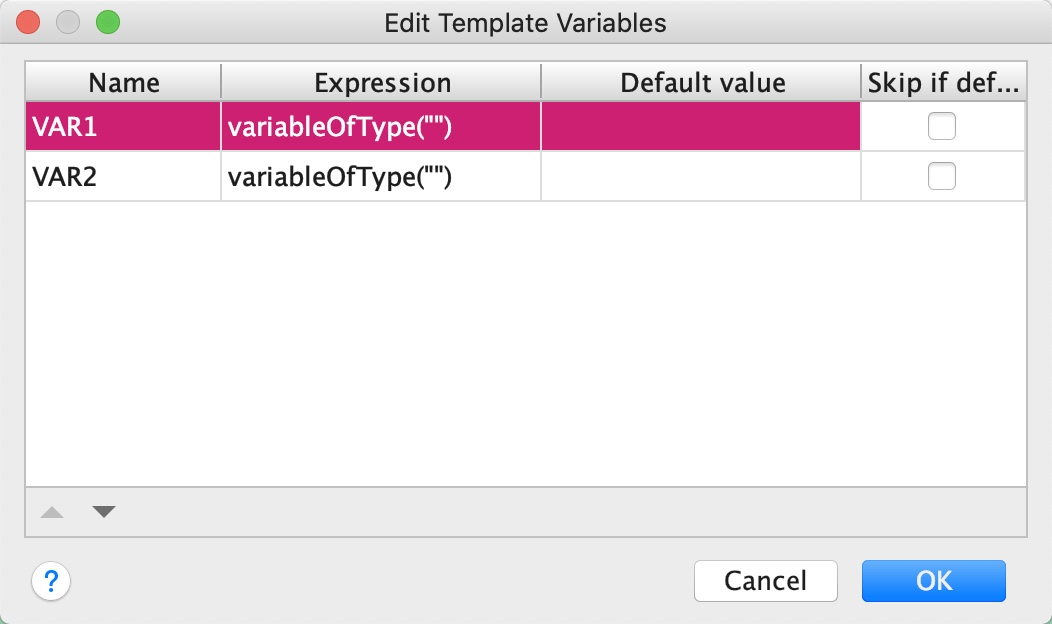This screenshot has height=624, width=1052.
Task: Click the VAR1 default value cell
Action: coord(700,127)
